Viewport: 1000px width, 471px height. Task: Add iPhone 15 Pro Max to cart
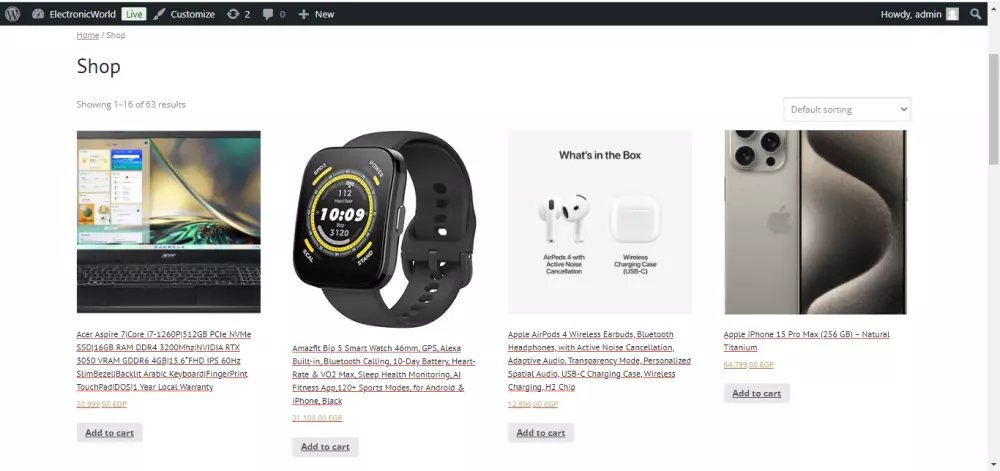pyautogui.click(x=756, y=393)
